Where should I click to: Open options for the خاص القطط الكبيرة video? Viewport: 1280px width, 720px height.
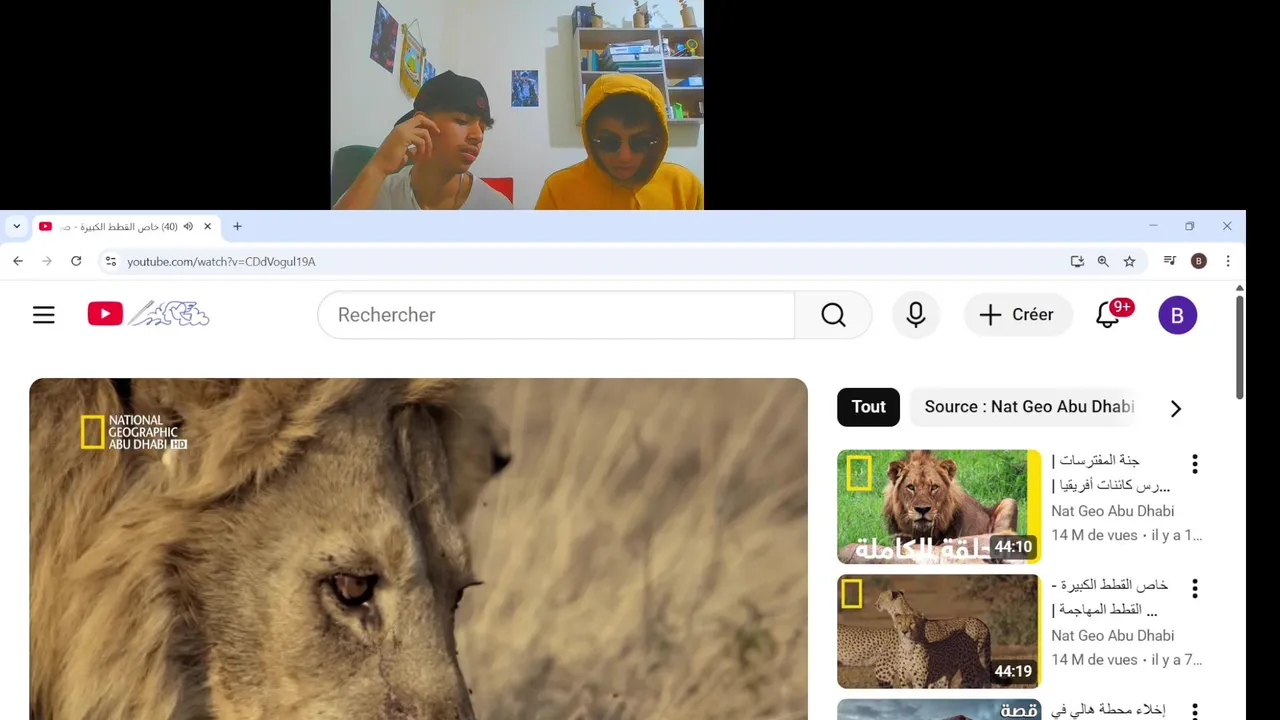point(1194,588)
